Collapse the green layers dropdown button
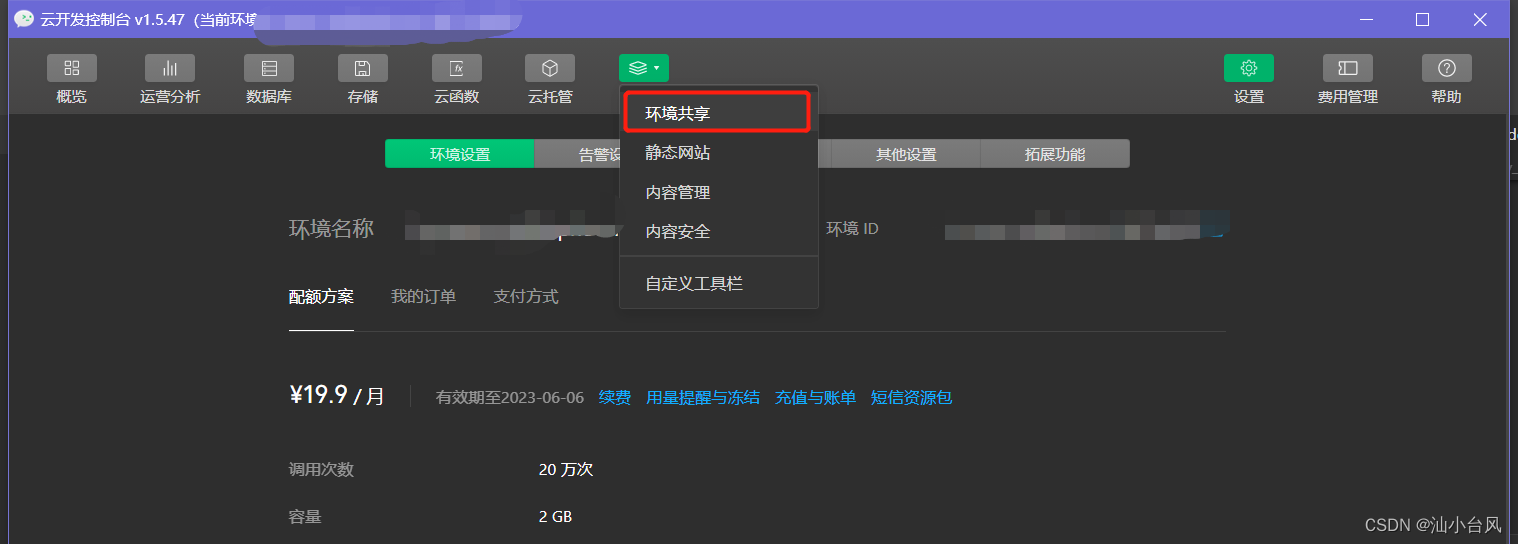This screenshot has width=1518, height=544. click(x=644, y=68)
